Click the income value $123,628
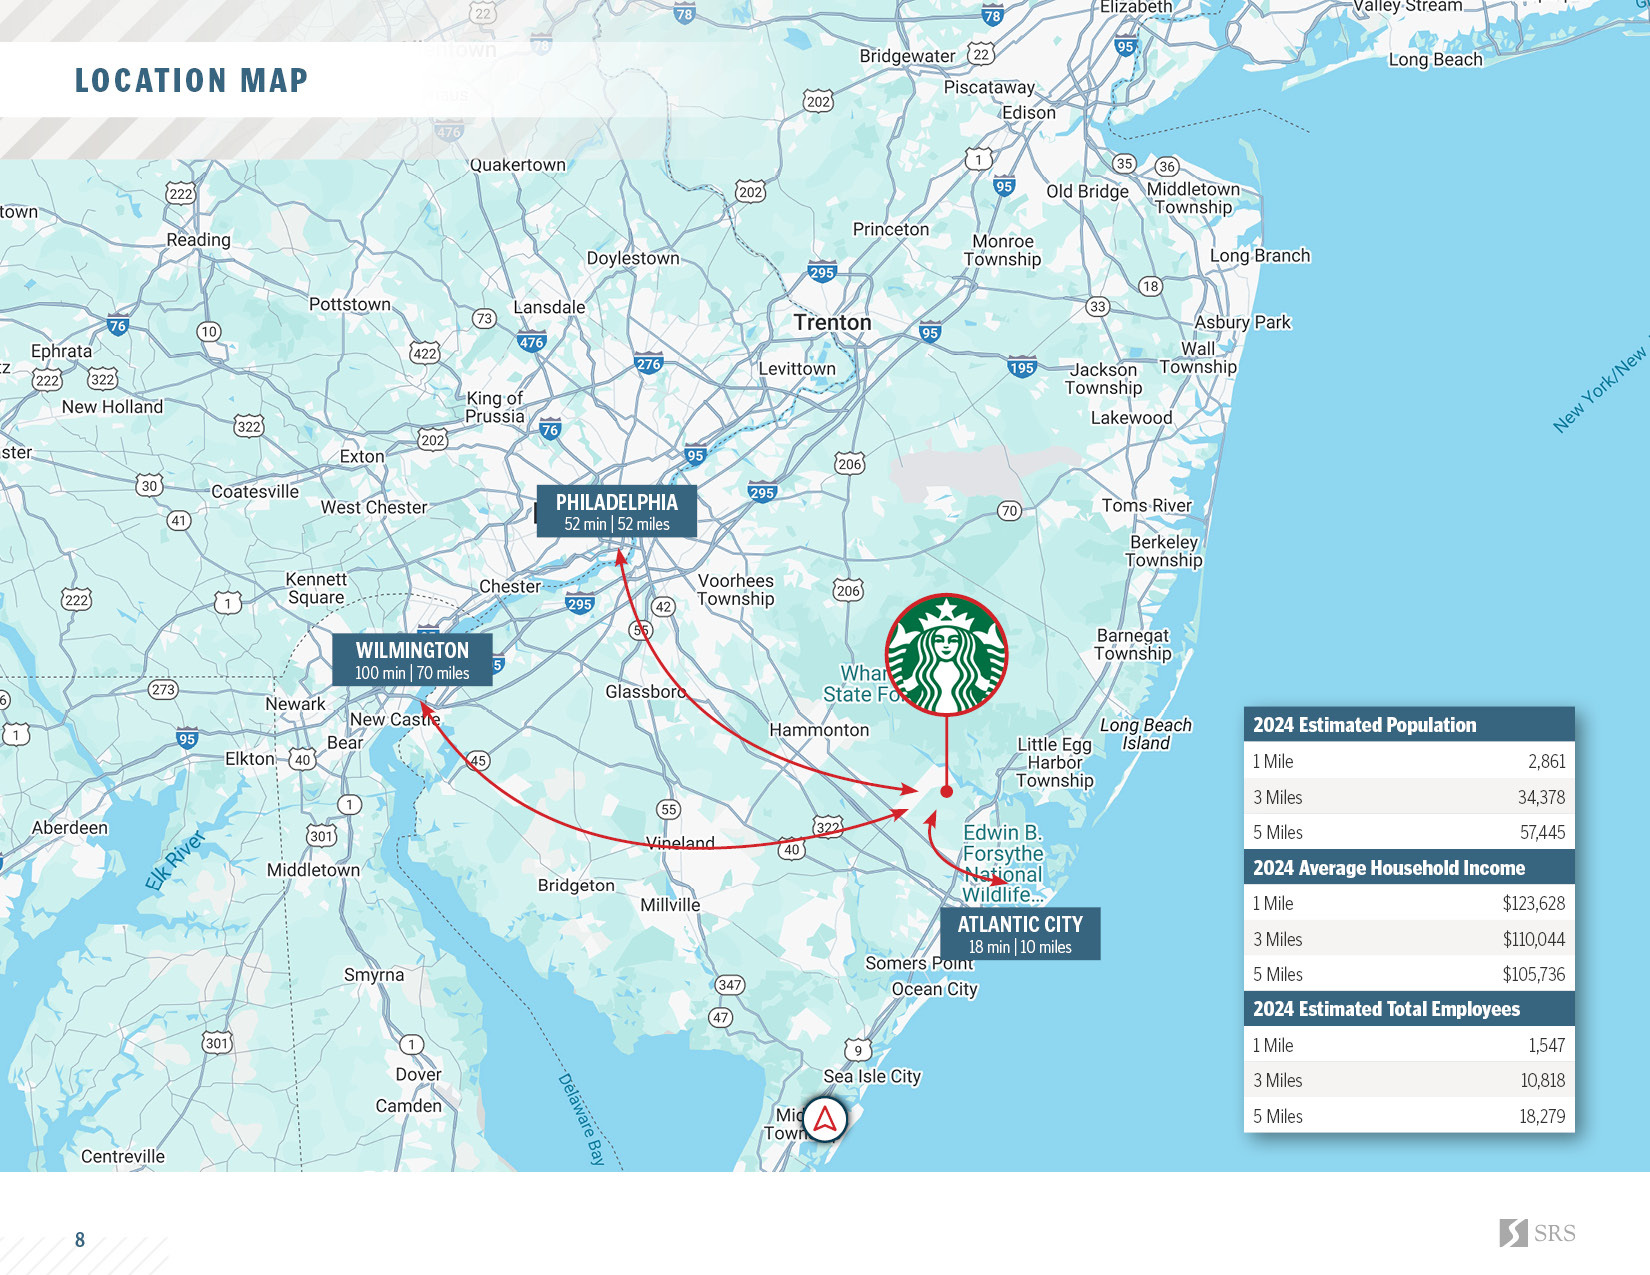The height and width of the screenshot is (1275, 1650). (x=1533, y=903)
